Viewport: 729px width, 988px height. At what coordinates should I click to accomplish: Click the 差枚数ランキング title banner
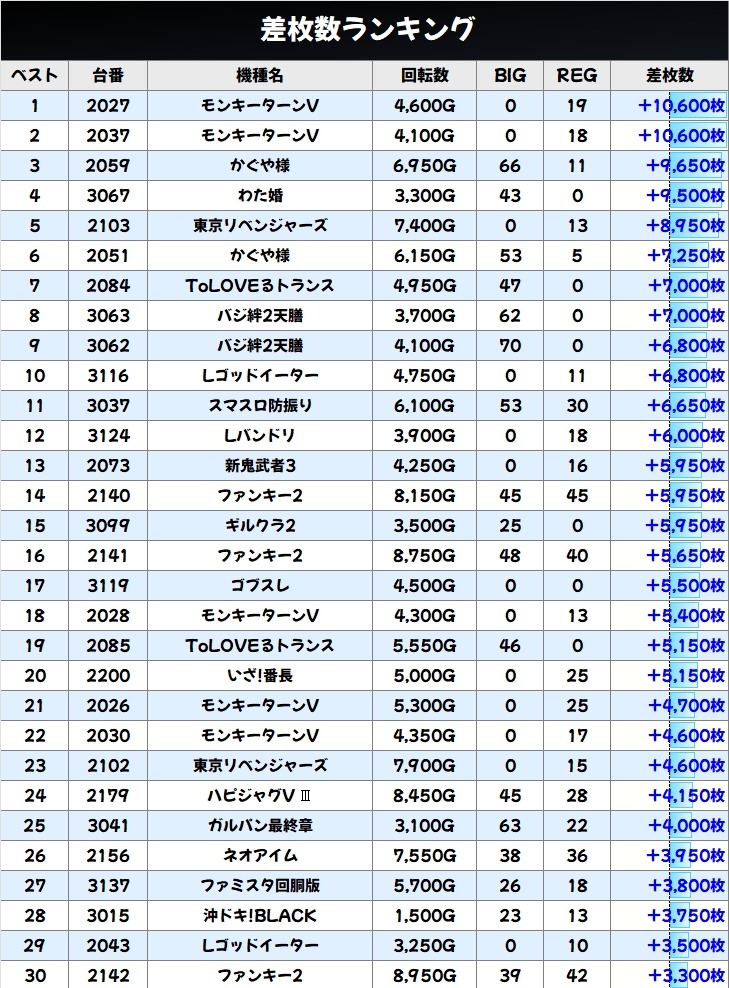pyautogui.click(x=364, y=30)
